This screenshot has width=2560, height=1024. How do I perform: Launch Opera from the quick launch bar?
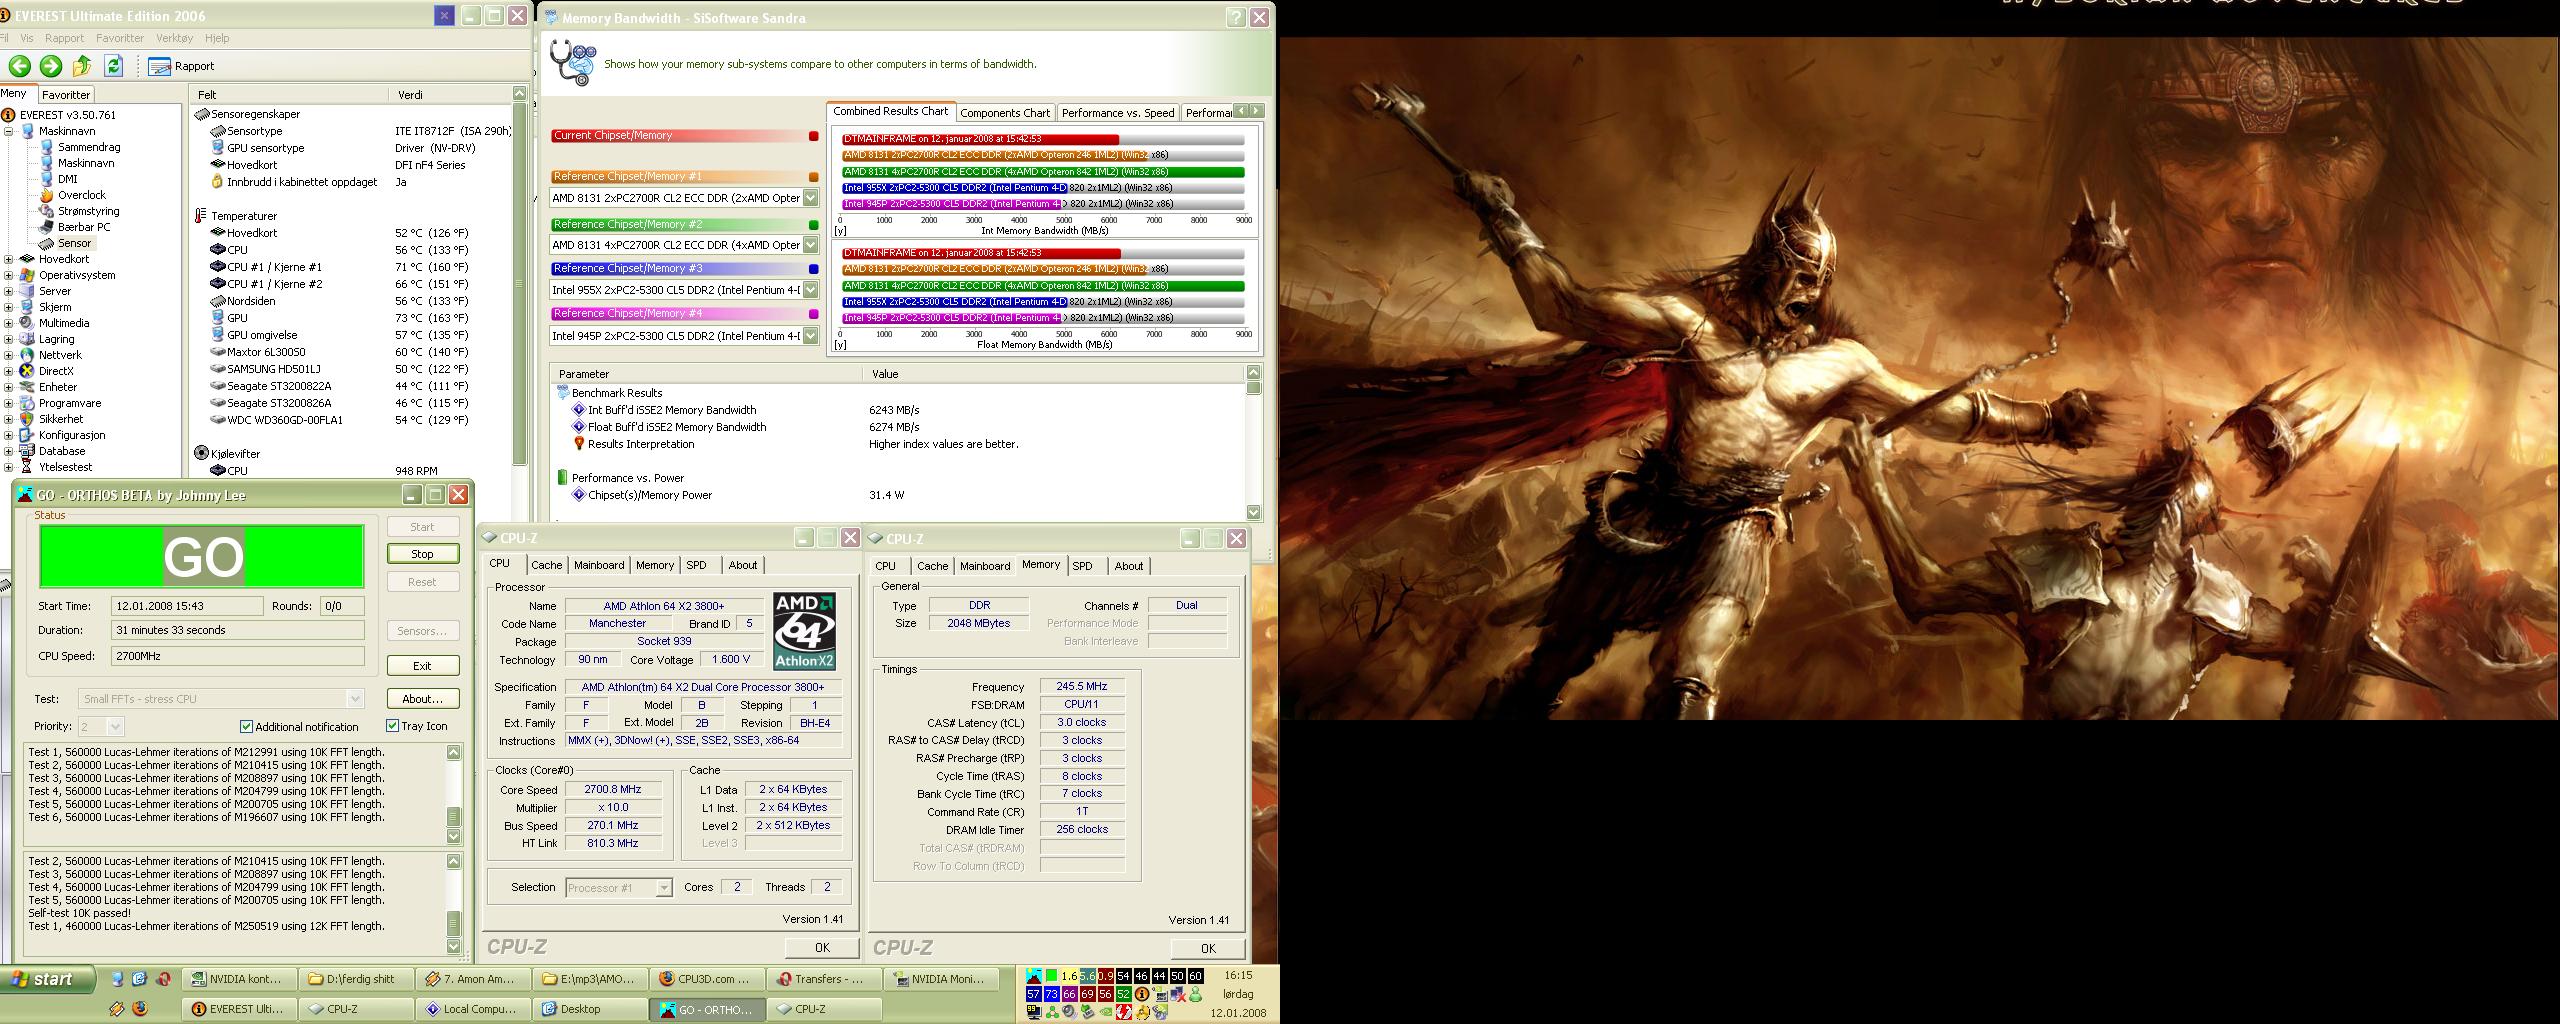click(163, 979)
